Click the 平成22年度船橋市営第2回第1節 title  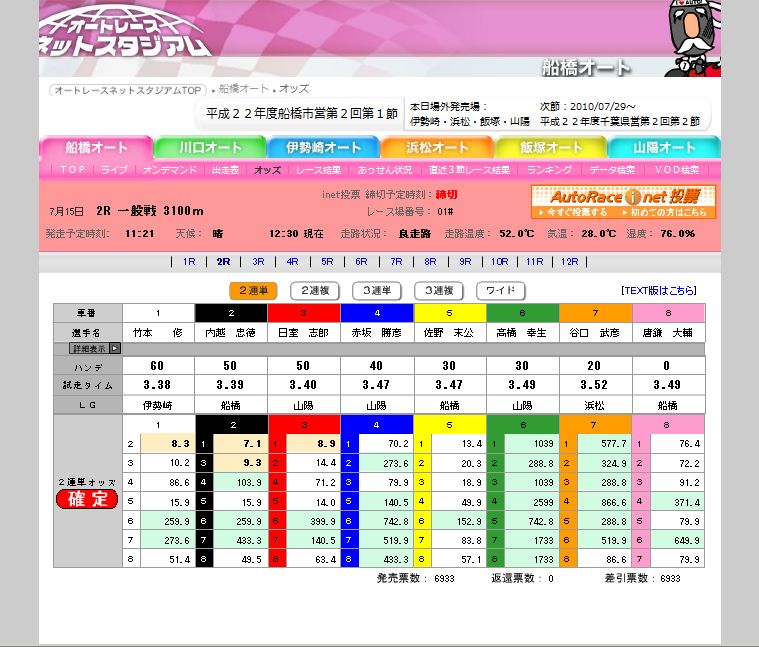click(302, 114)
